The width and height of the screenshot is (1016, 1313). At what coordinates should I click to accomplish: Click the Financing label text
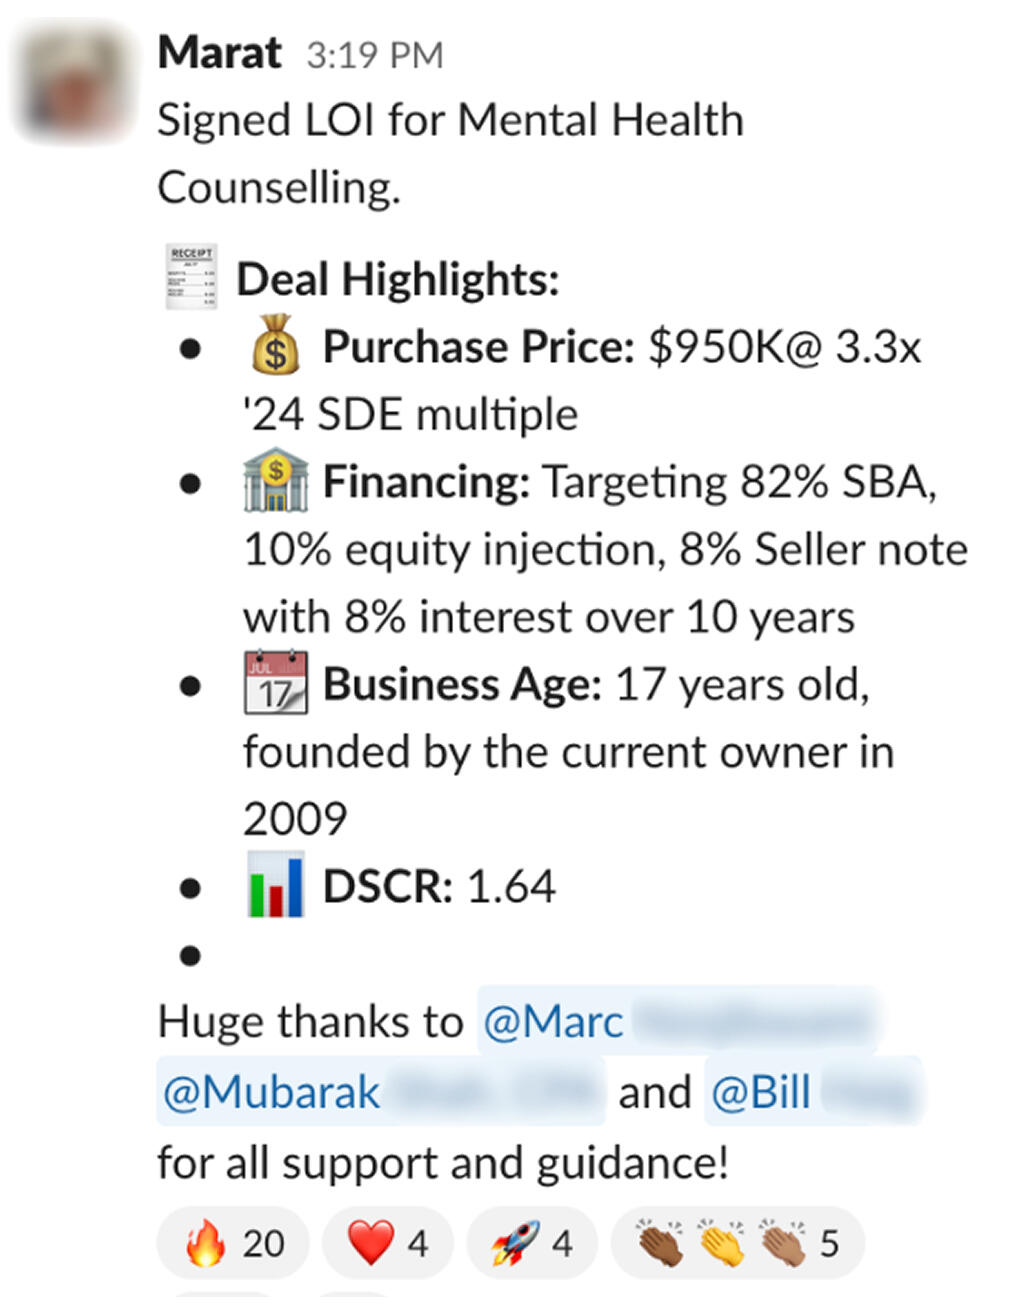click(x=426, y=482)
